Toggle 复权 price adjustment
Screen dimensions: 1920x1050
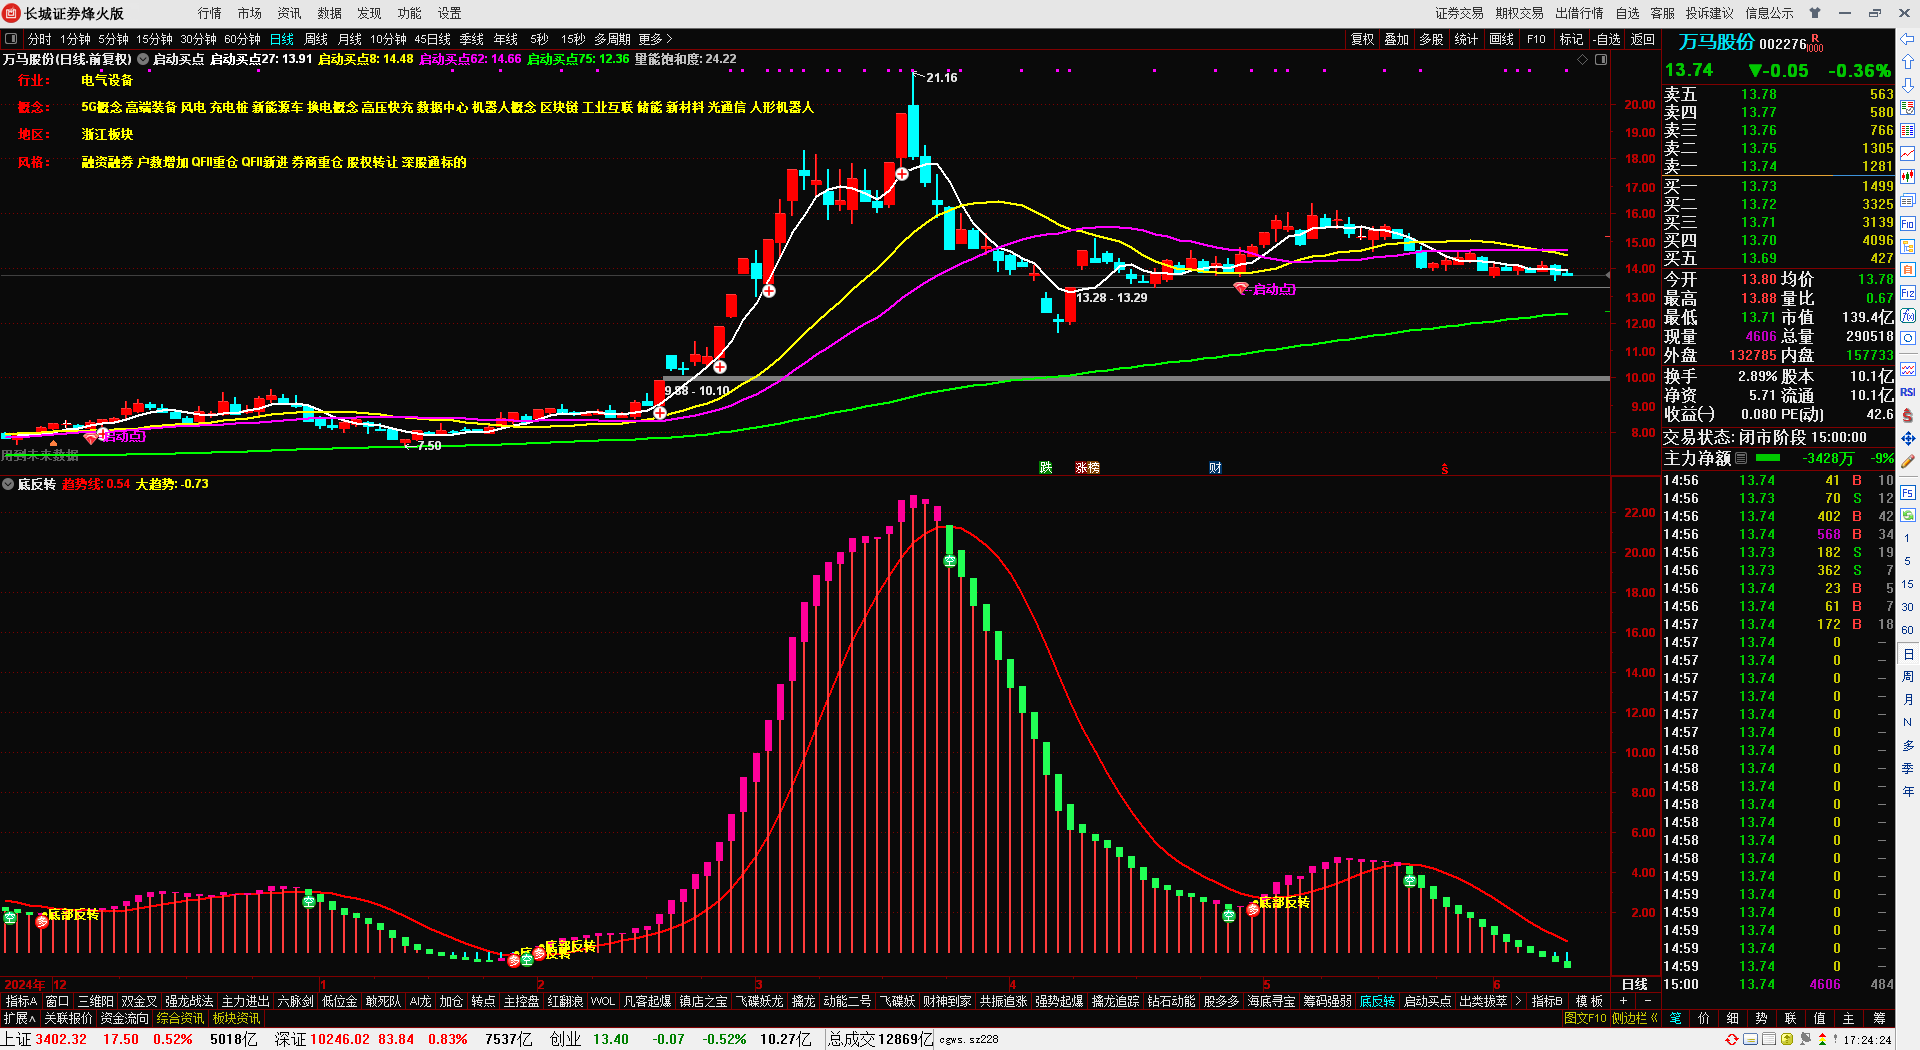click(1362, 39)
